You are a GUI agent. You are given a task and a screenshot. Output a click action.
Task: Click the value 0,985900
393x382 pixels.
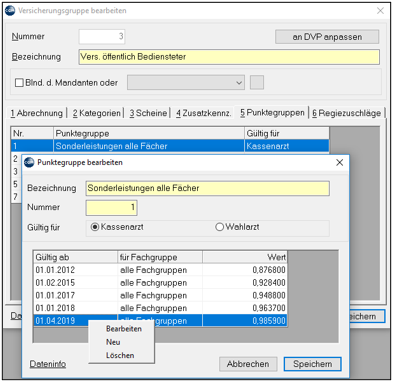269,321
